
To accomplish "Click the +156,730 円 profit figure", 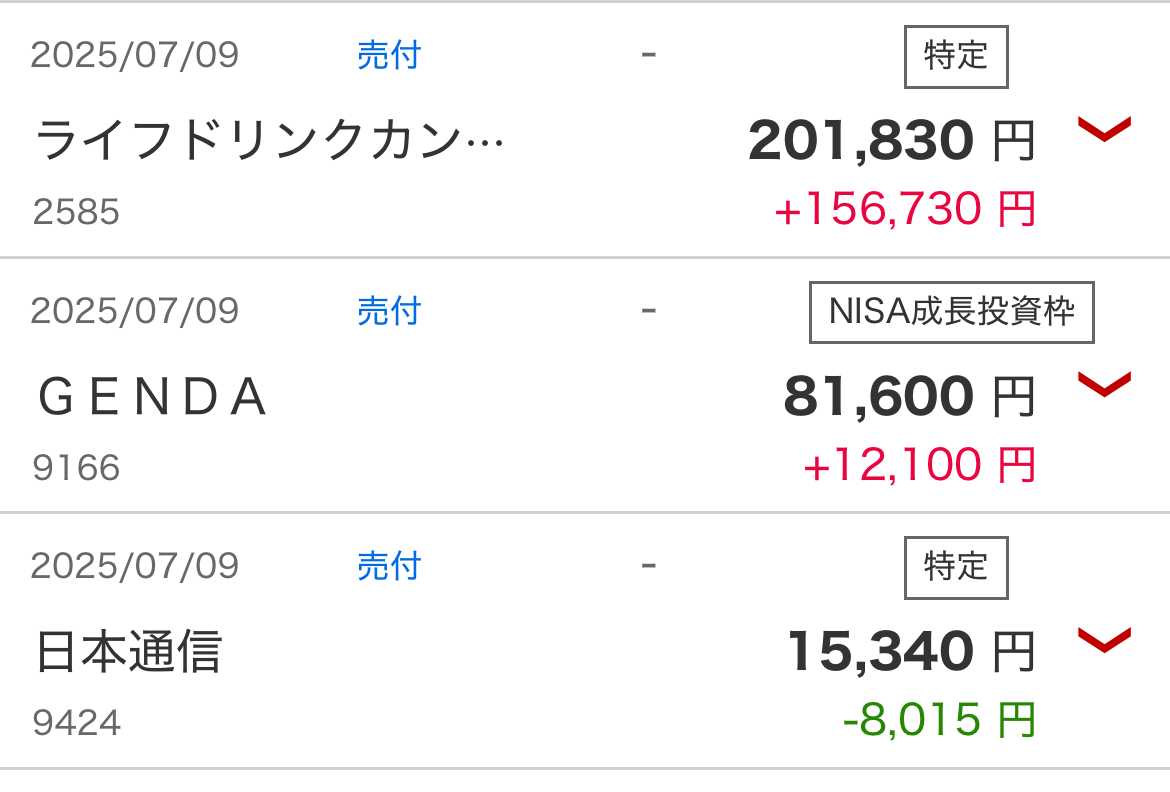I will tap(905, 208).
